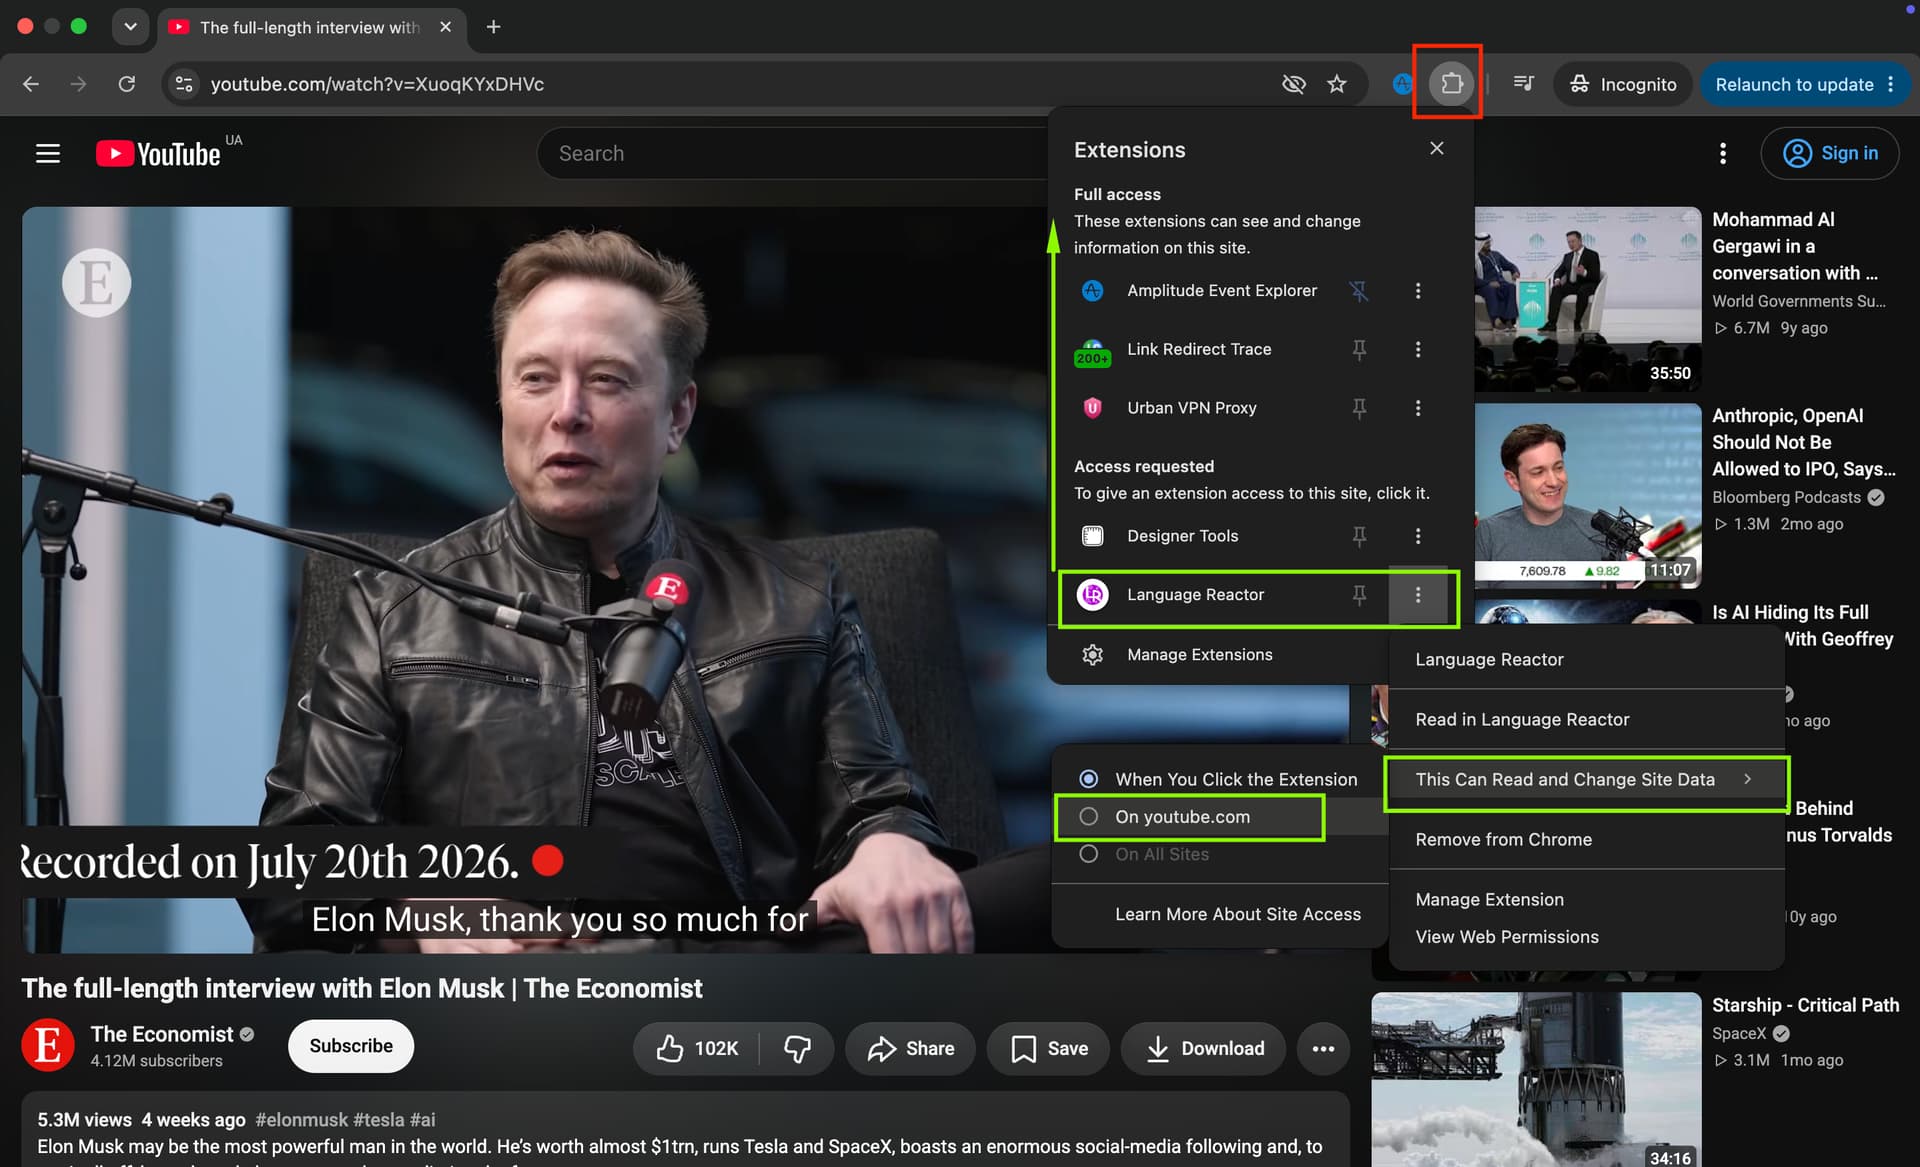
Task: Pin Language Reactor to toolbar
Action: pos(1358,595)
